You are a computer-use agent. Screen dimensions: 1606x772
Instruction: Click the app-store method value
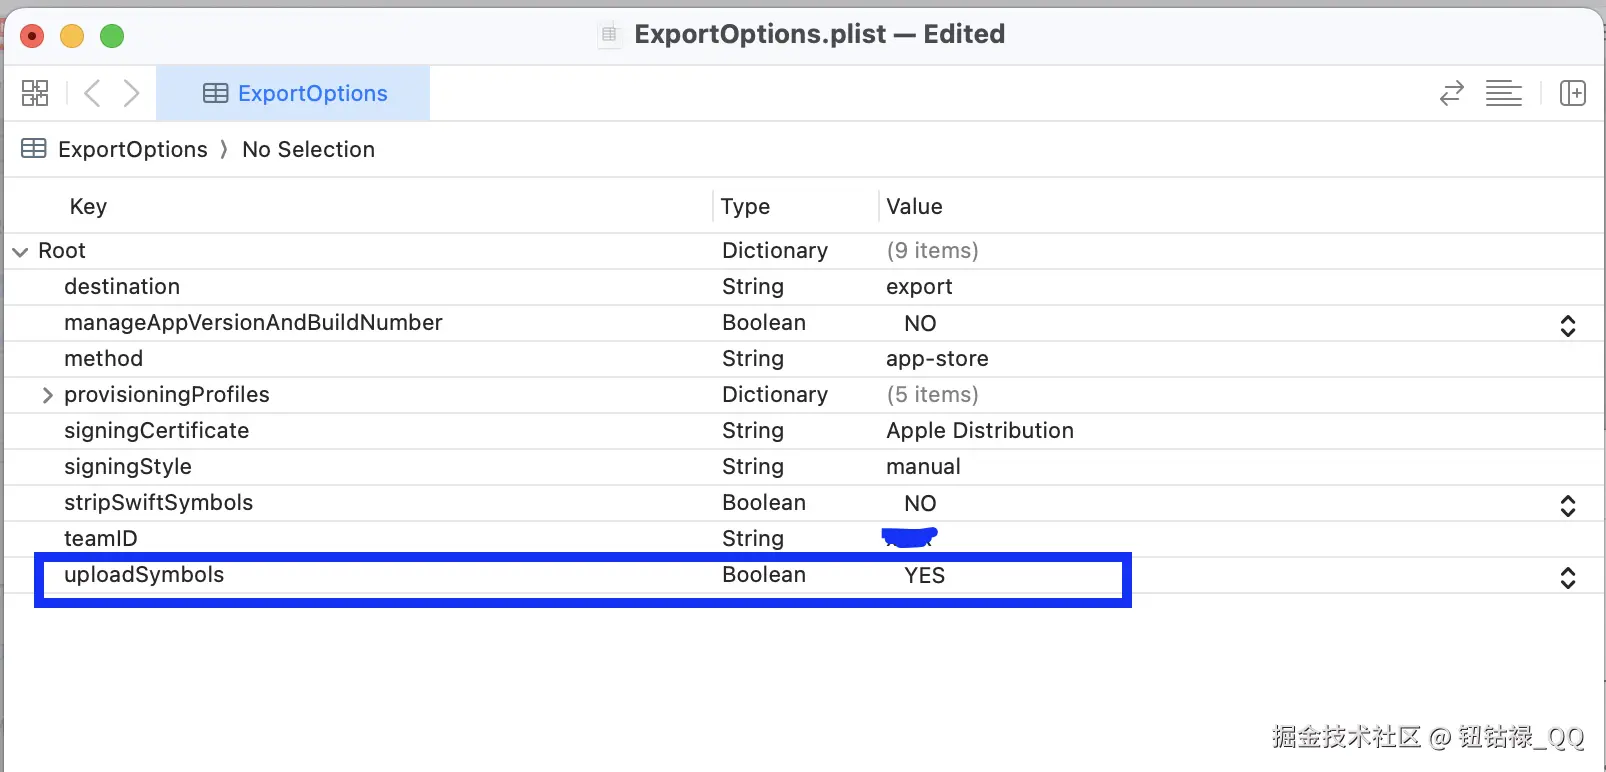937,359
